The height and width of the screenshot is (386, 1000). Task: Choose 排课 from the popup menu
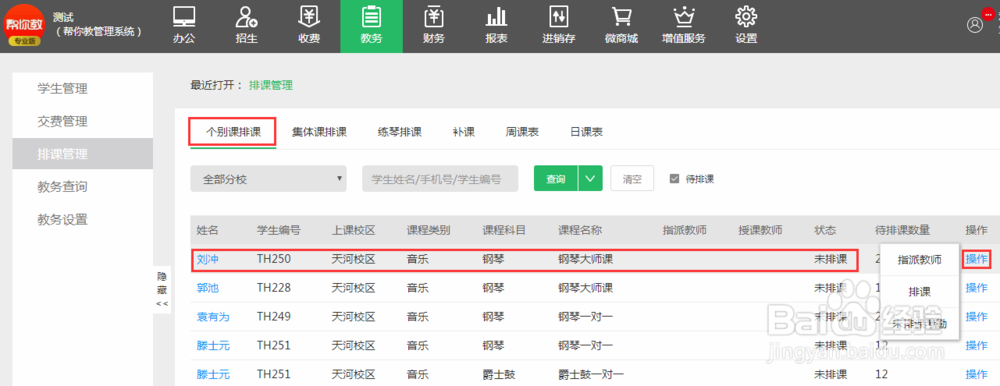point(919,292)
